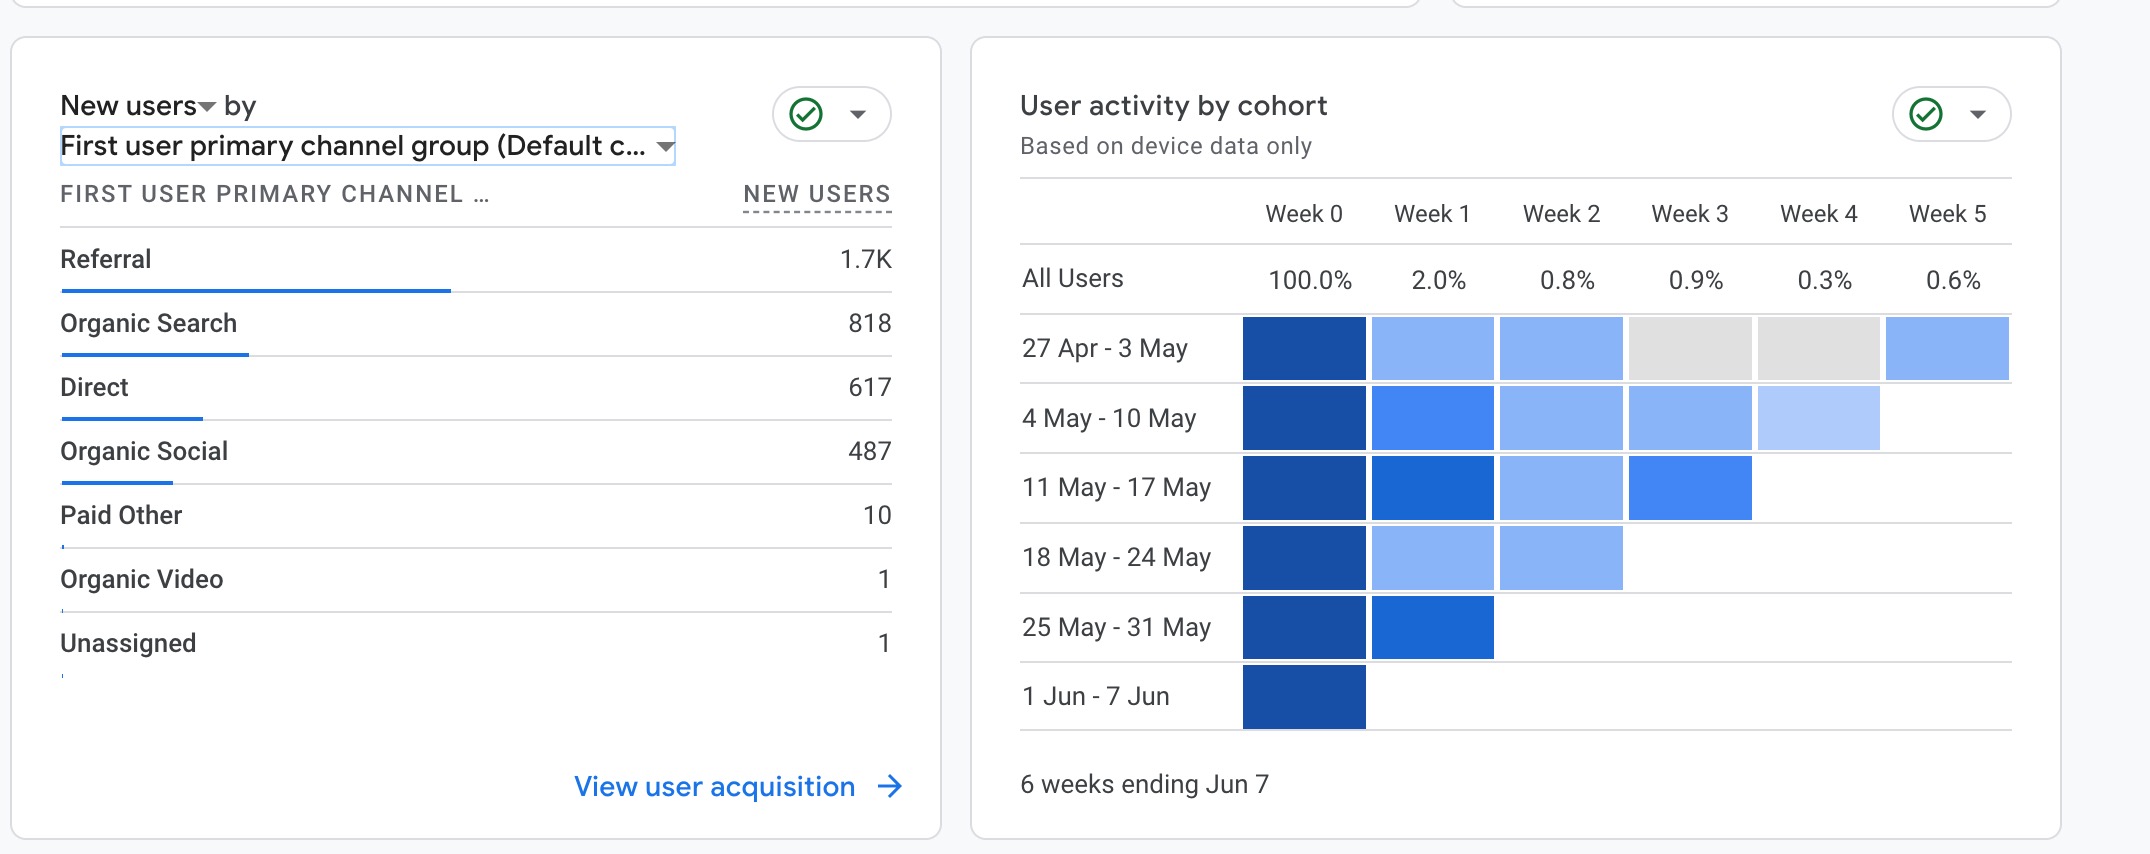The width and height of the screenshot is (2150, 854).
Task: Click green checkmark icon in cohort card
Action: pyautogui.click(x=1926, y=114)
